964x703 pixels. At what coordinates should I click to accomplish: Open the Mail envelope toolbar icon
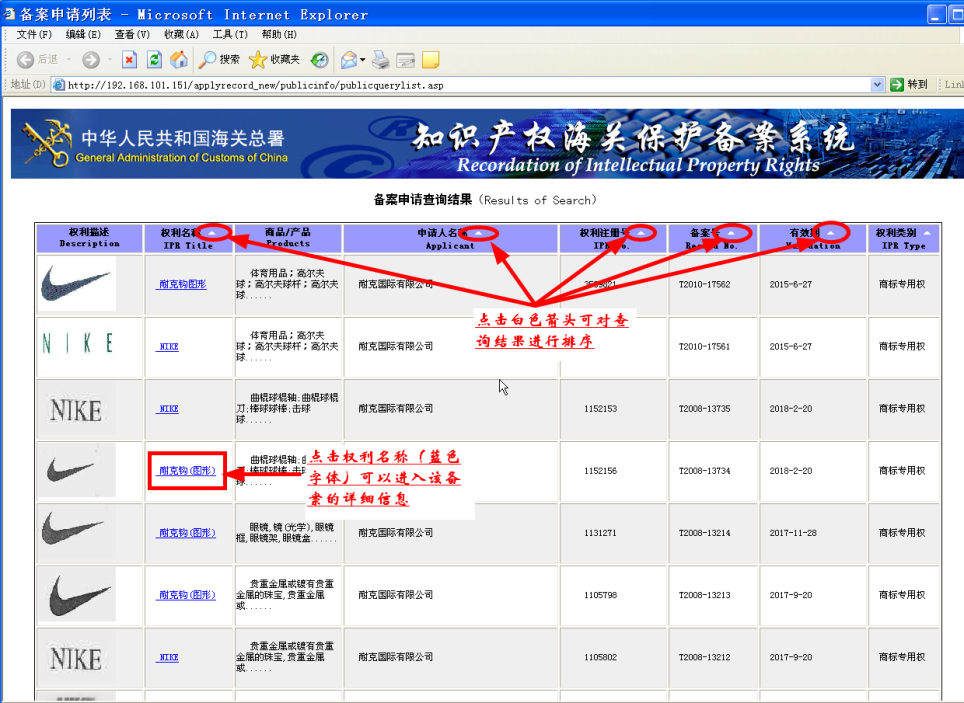point(349,60)
